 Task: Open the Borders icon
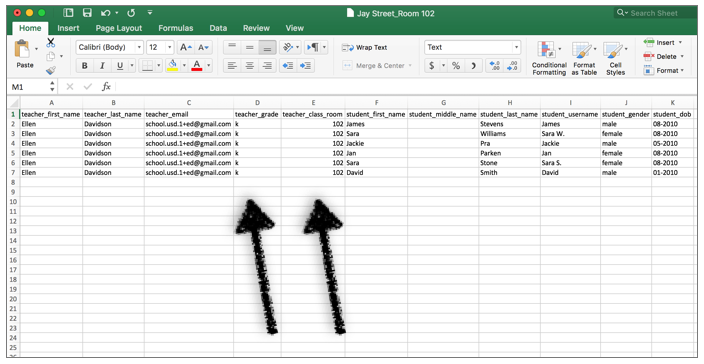point(147,66)
